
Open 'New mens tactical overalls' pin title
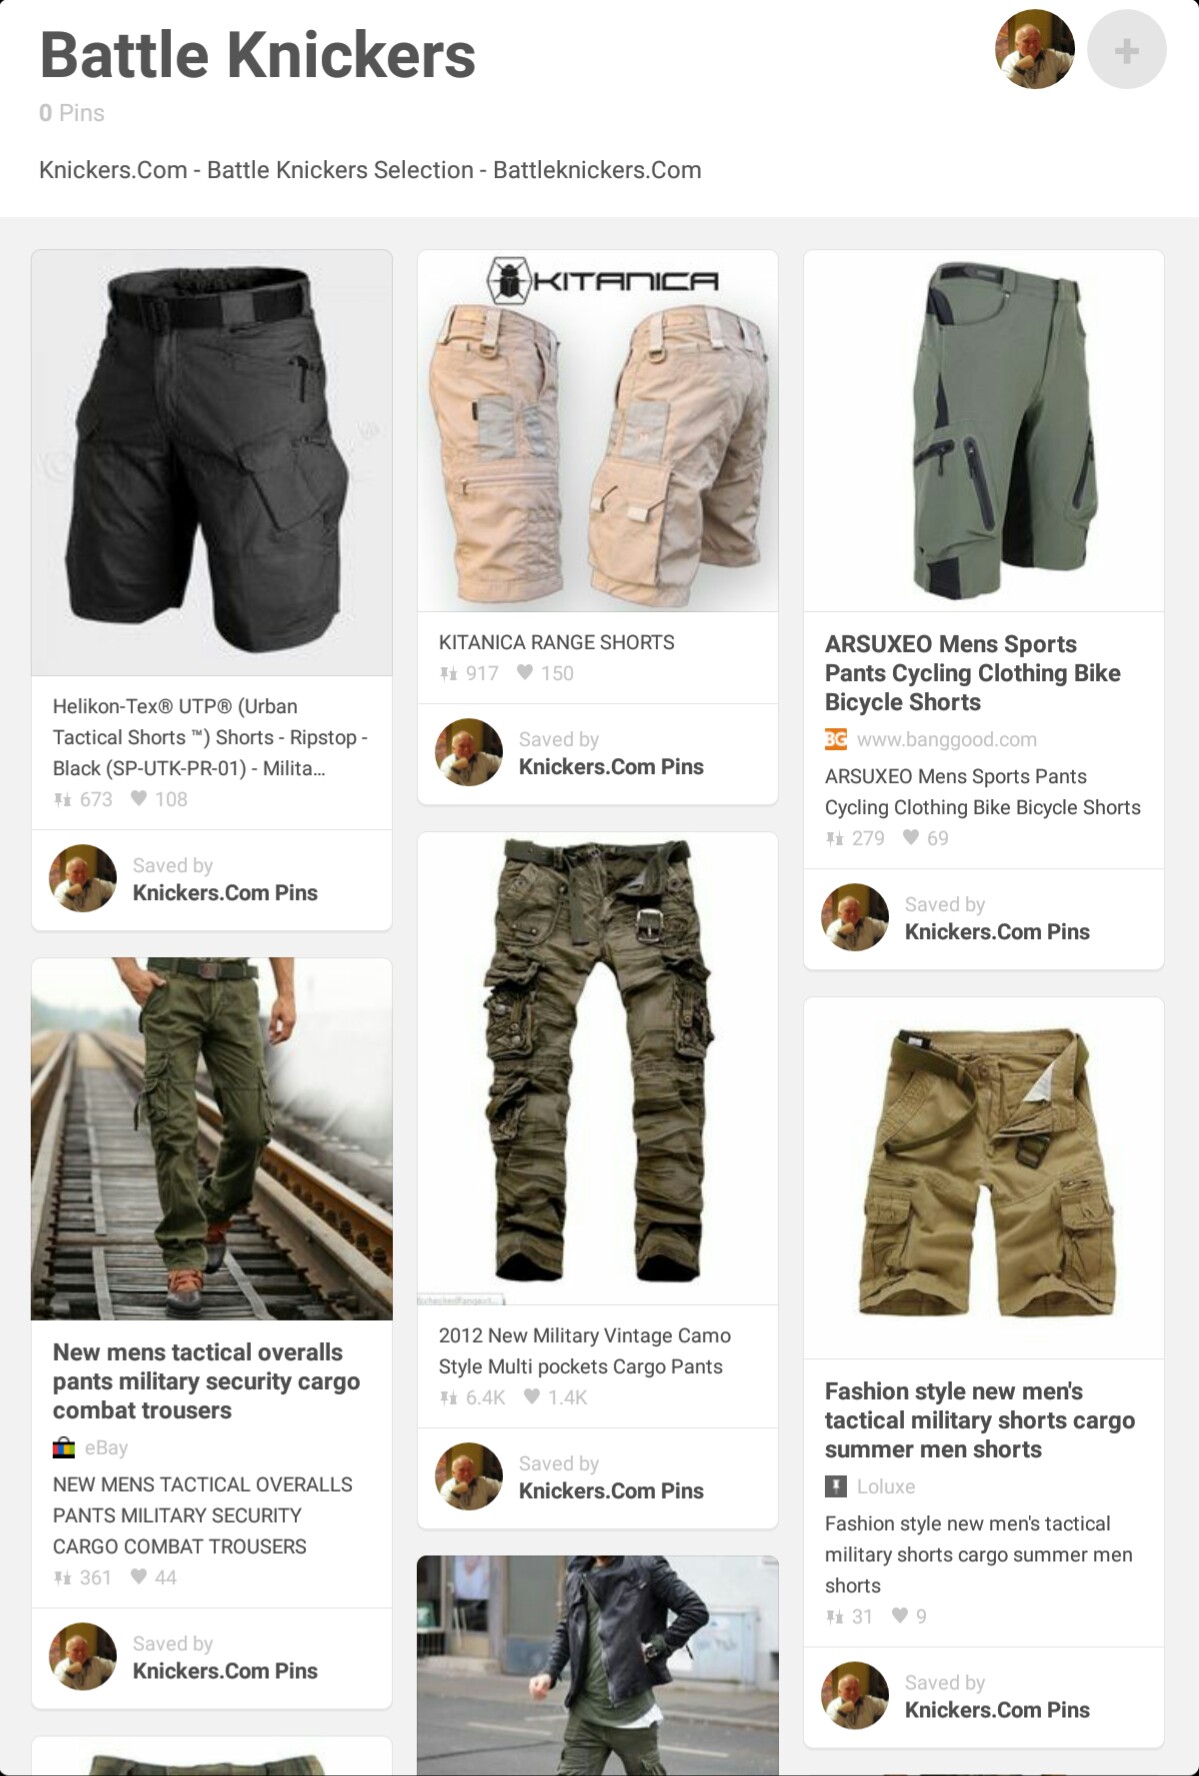pos(206,1381)
